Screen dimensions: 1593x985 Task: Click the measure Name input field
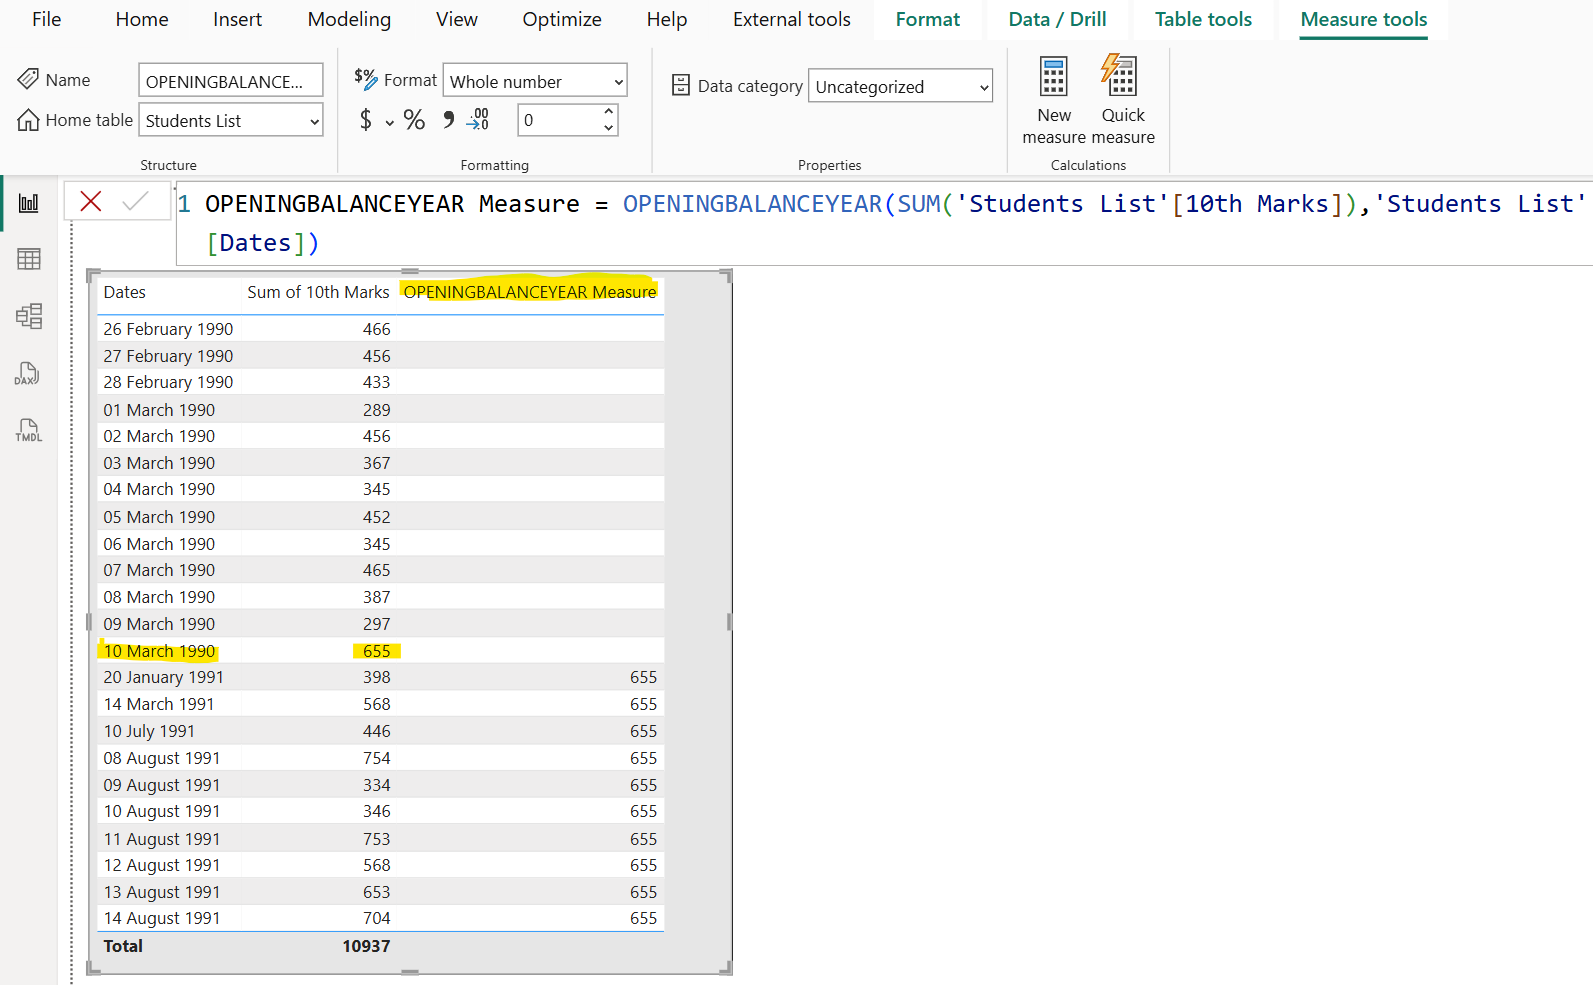point(231,81)
